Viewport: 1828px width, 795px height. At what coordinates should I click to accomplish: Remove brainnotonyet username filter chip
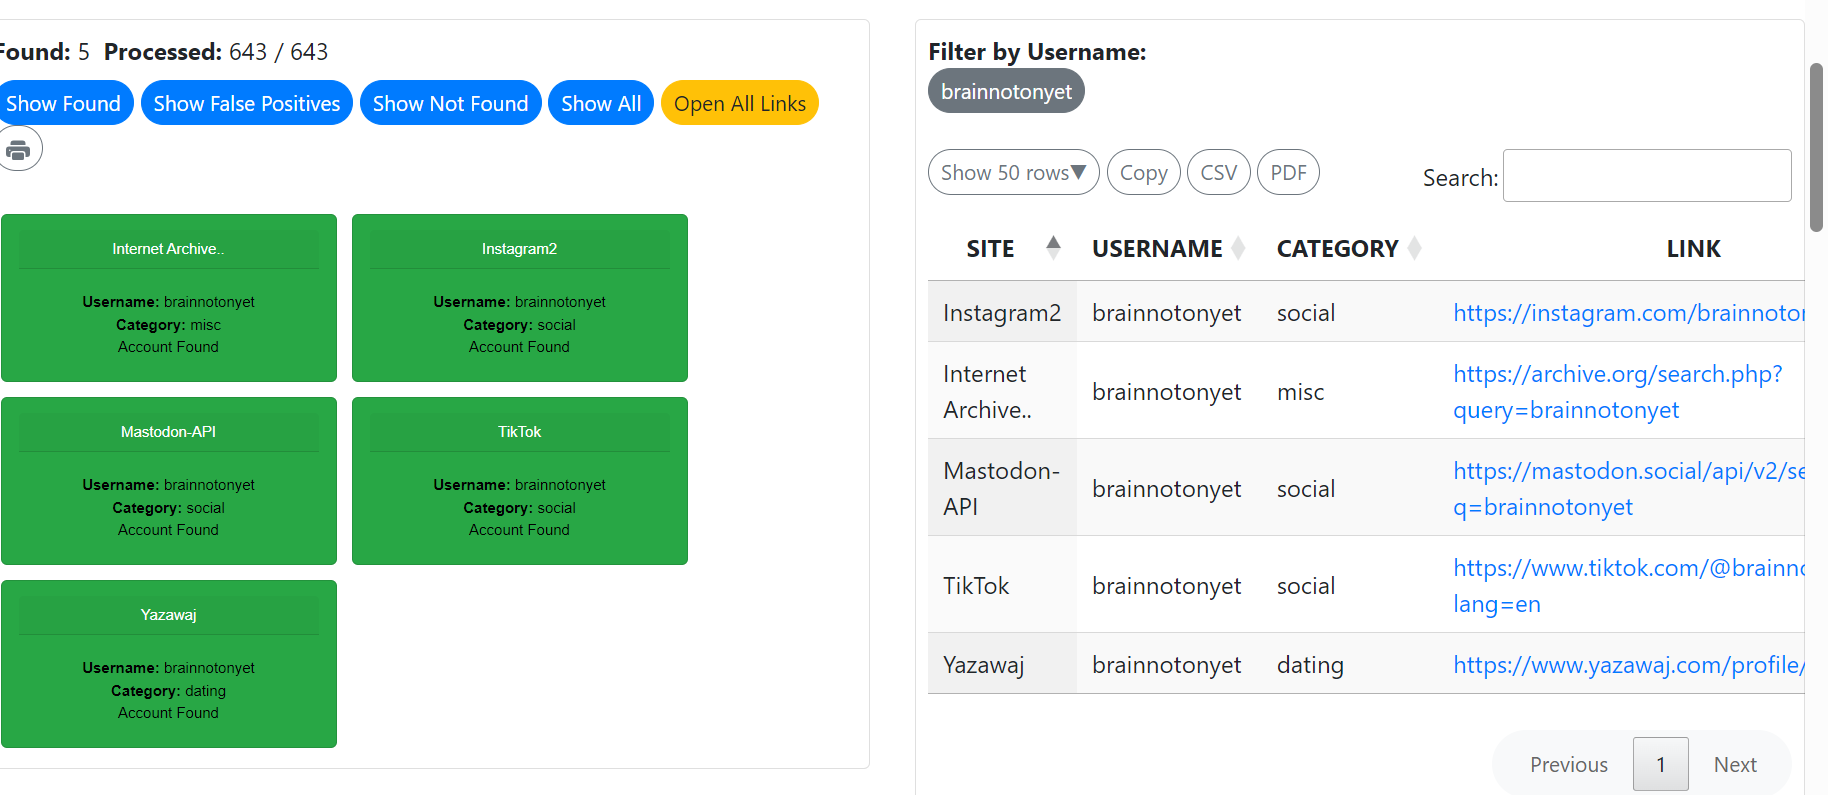click(1006, 91)
